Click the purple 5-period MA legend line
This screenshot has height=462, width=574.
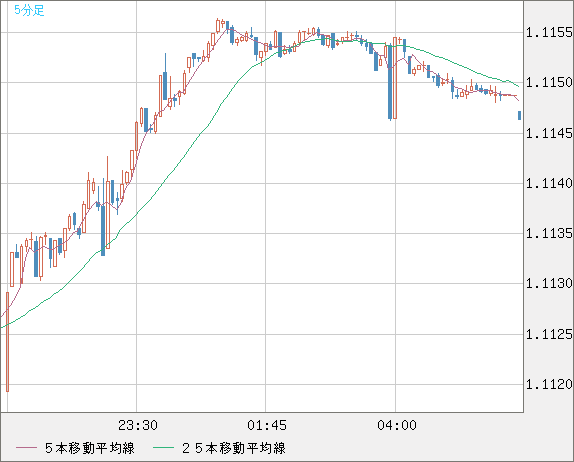(26, 448)
